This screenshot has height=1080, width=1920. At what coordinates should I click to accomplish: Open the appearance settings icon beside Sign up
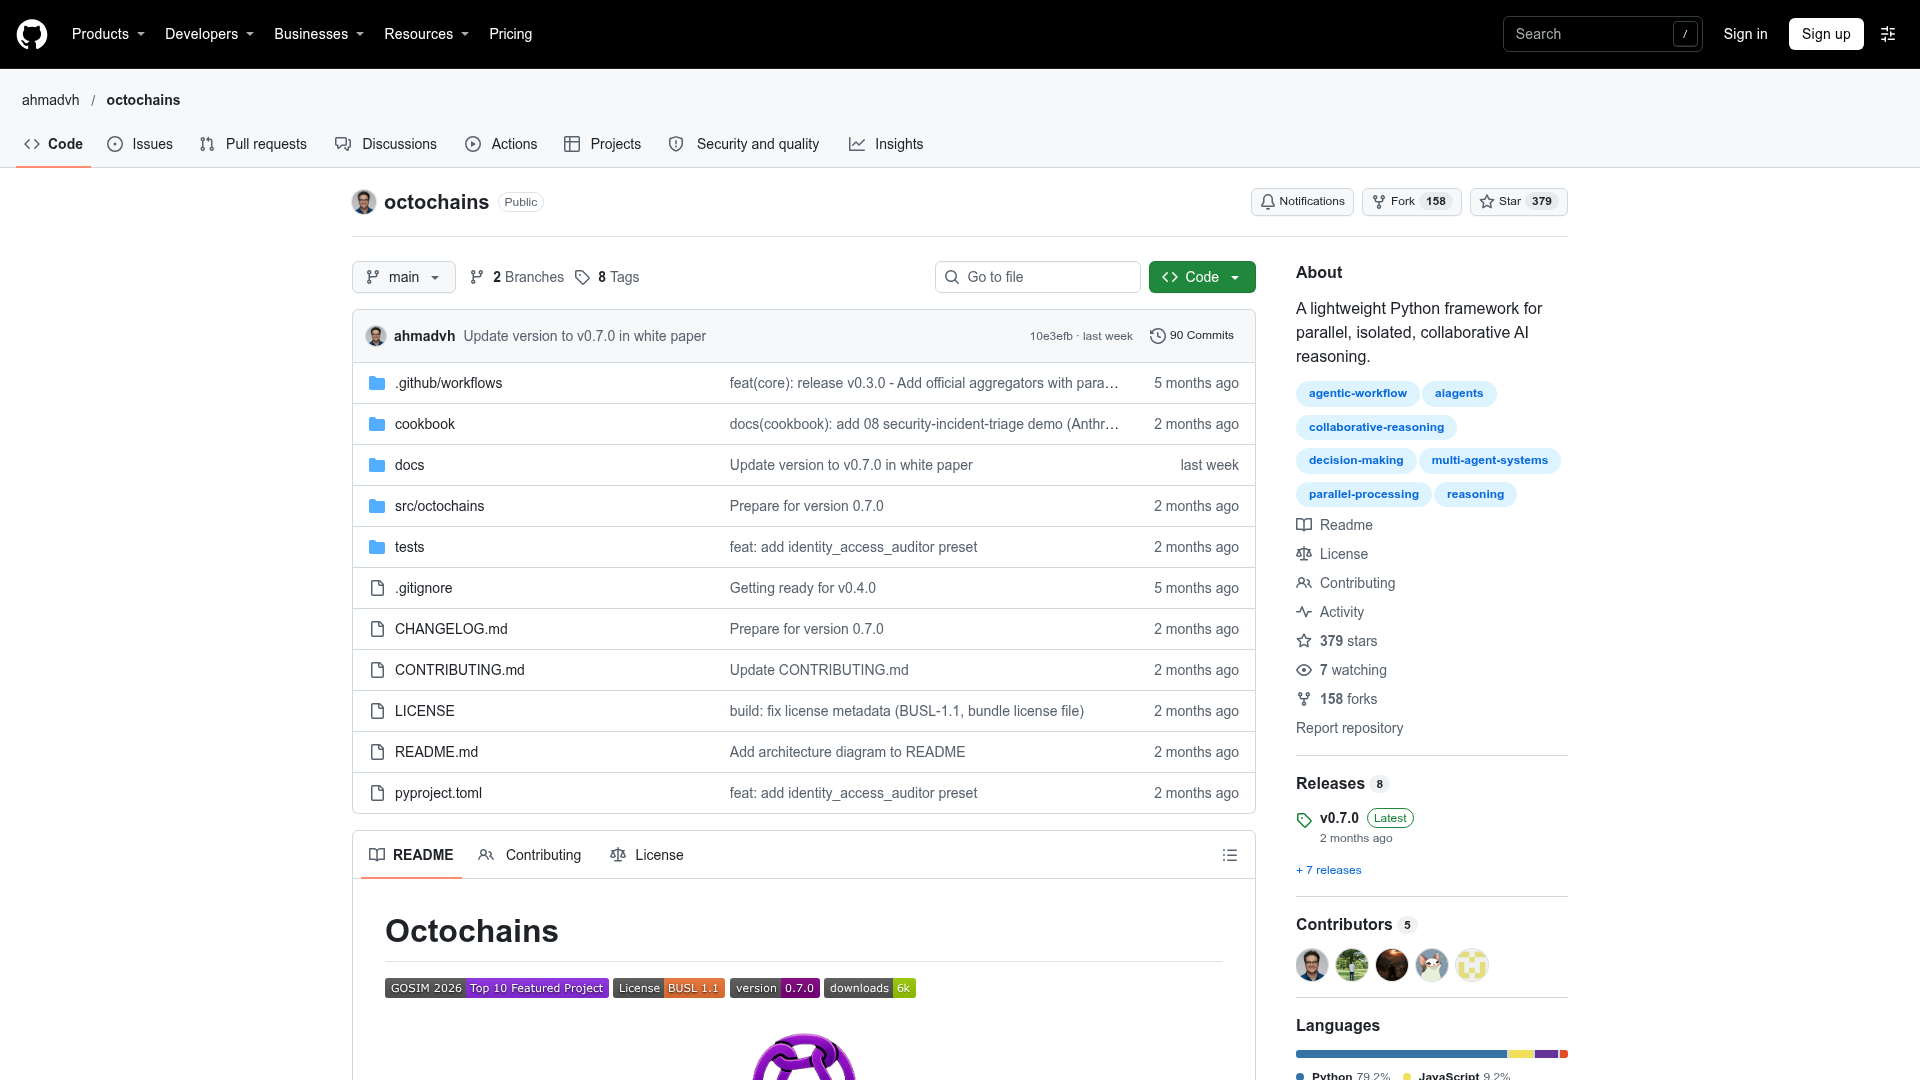(x=1888, y=34)
